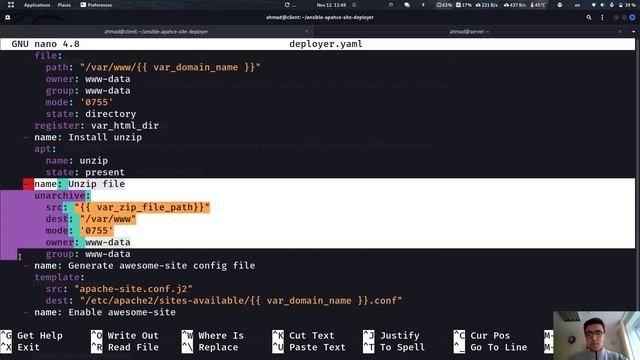Image resolution: width=640 pixels, height=360 pixels.
Task: Click the upload speed 437 B/s indicator
Action: pyautogui.click(x=515, y=5)
